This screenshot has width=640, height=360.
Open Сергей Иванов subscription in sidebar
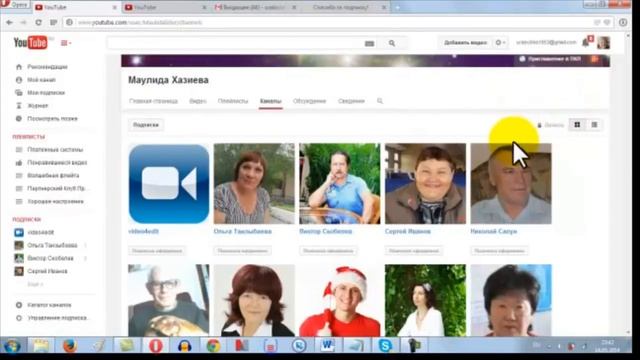pos(47,271)
